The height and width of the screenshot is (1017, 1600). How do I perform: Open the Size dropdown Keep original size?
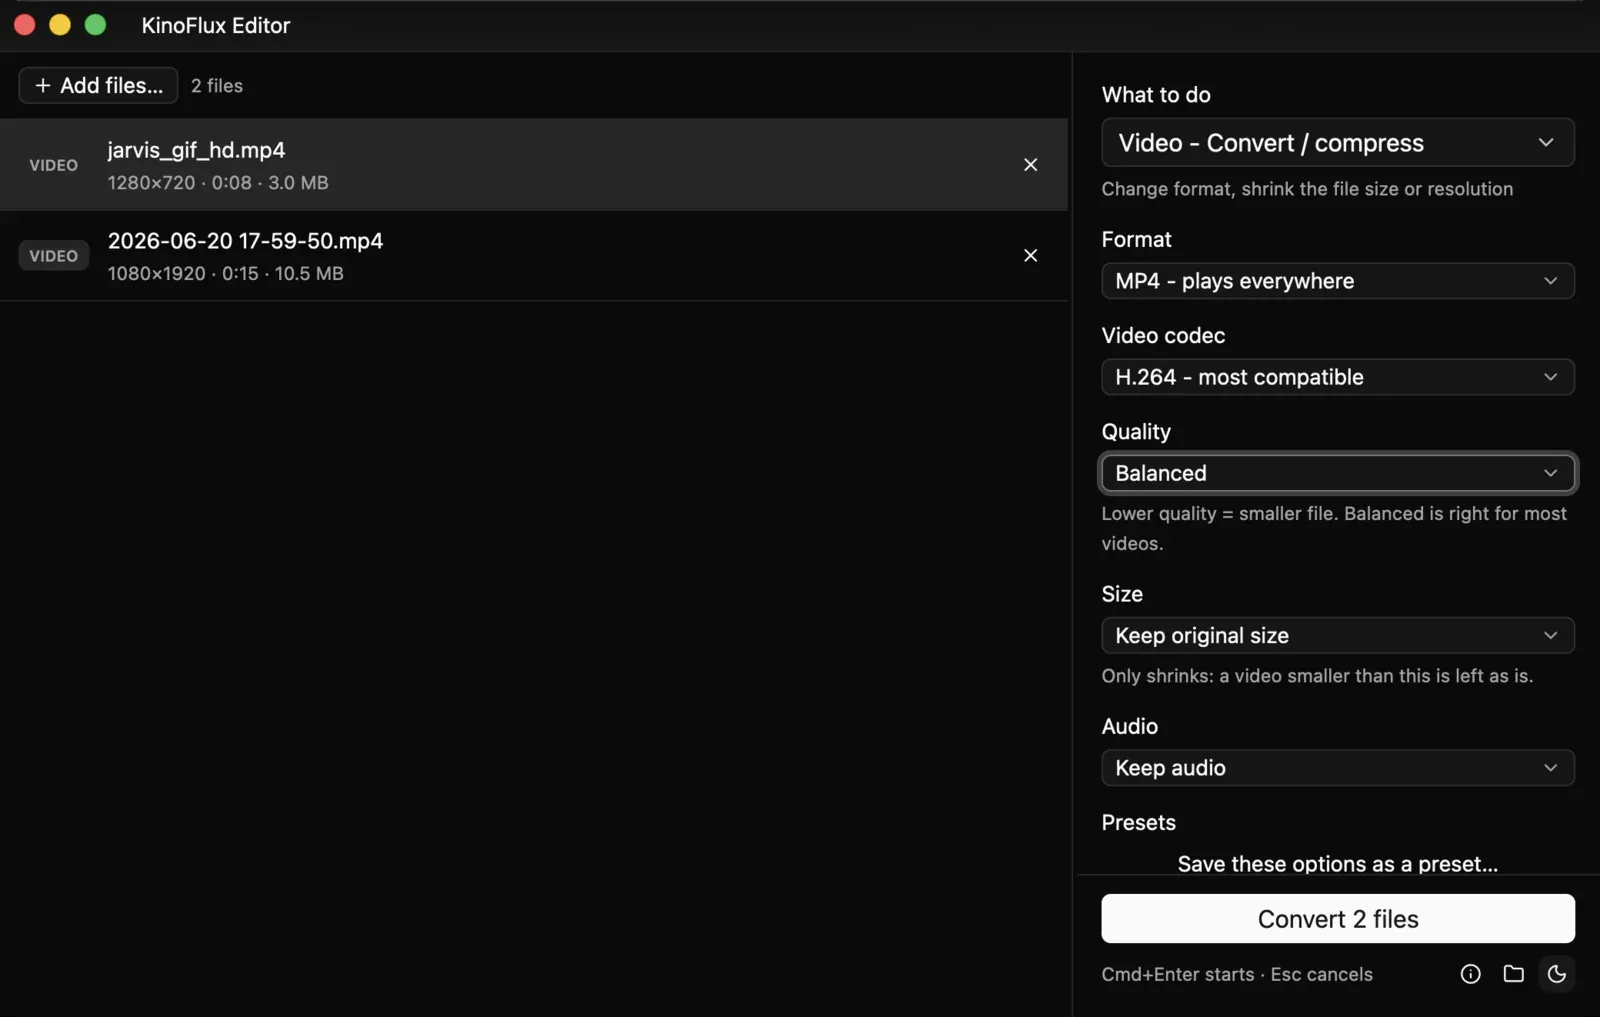coord(1338,636)
